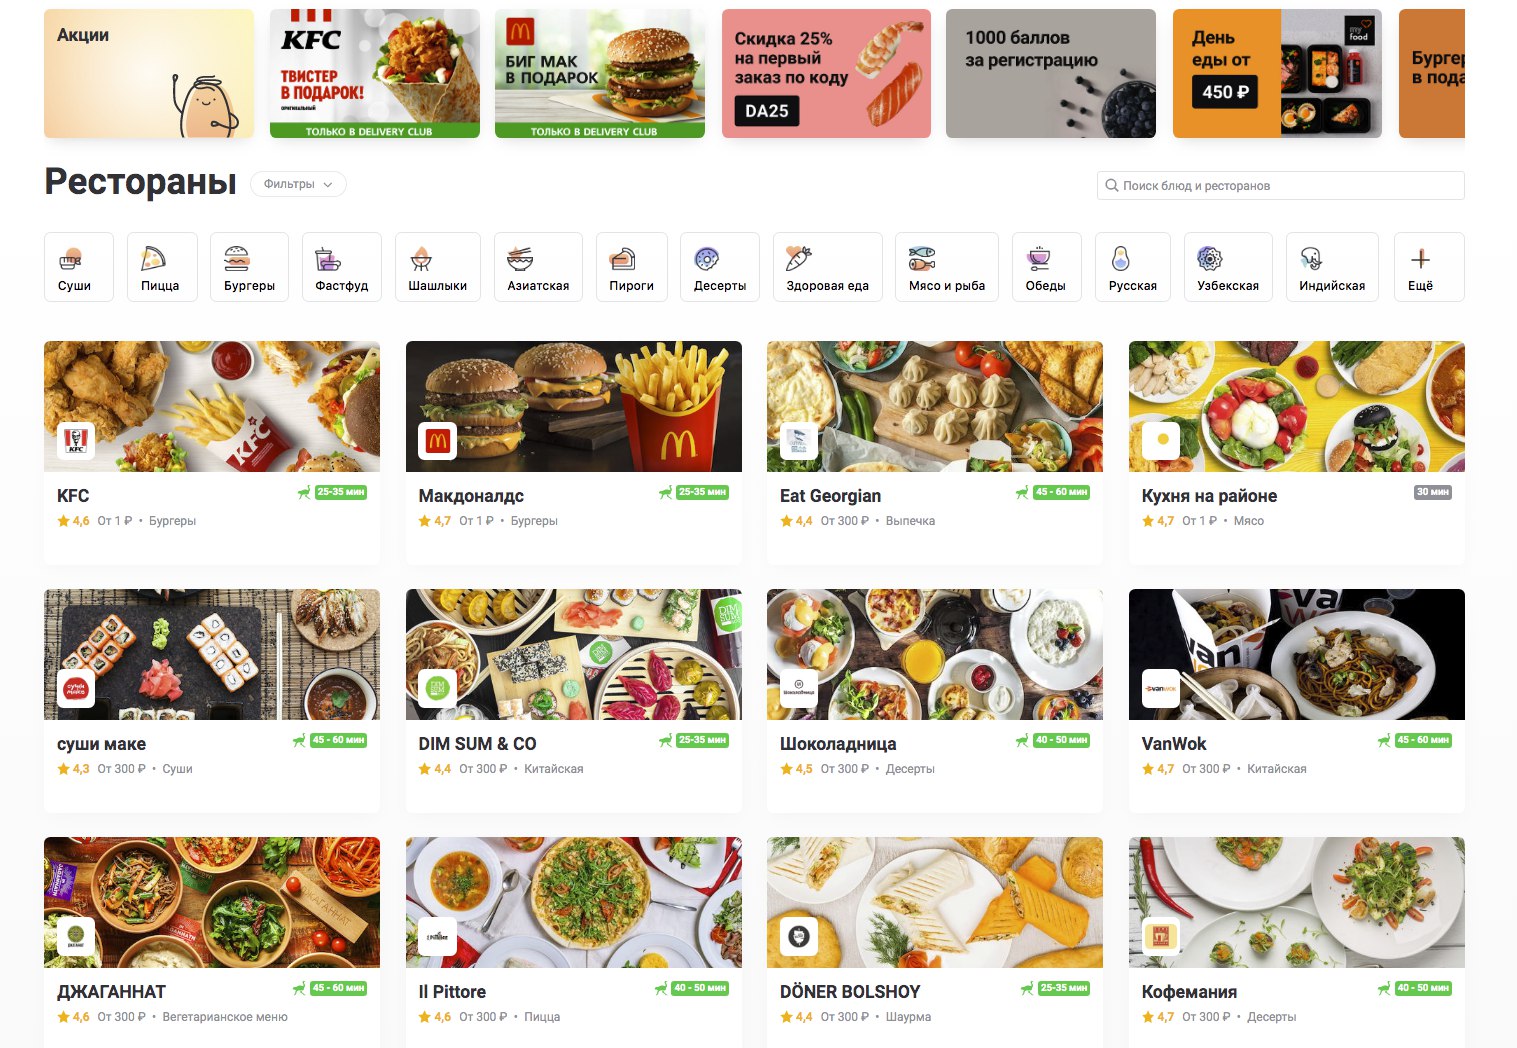
Task: Pick the Десерты donut icon
Action: click(707, 259)
